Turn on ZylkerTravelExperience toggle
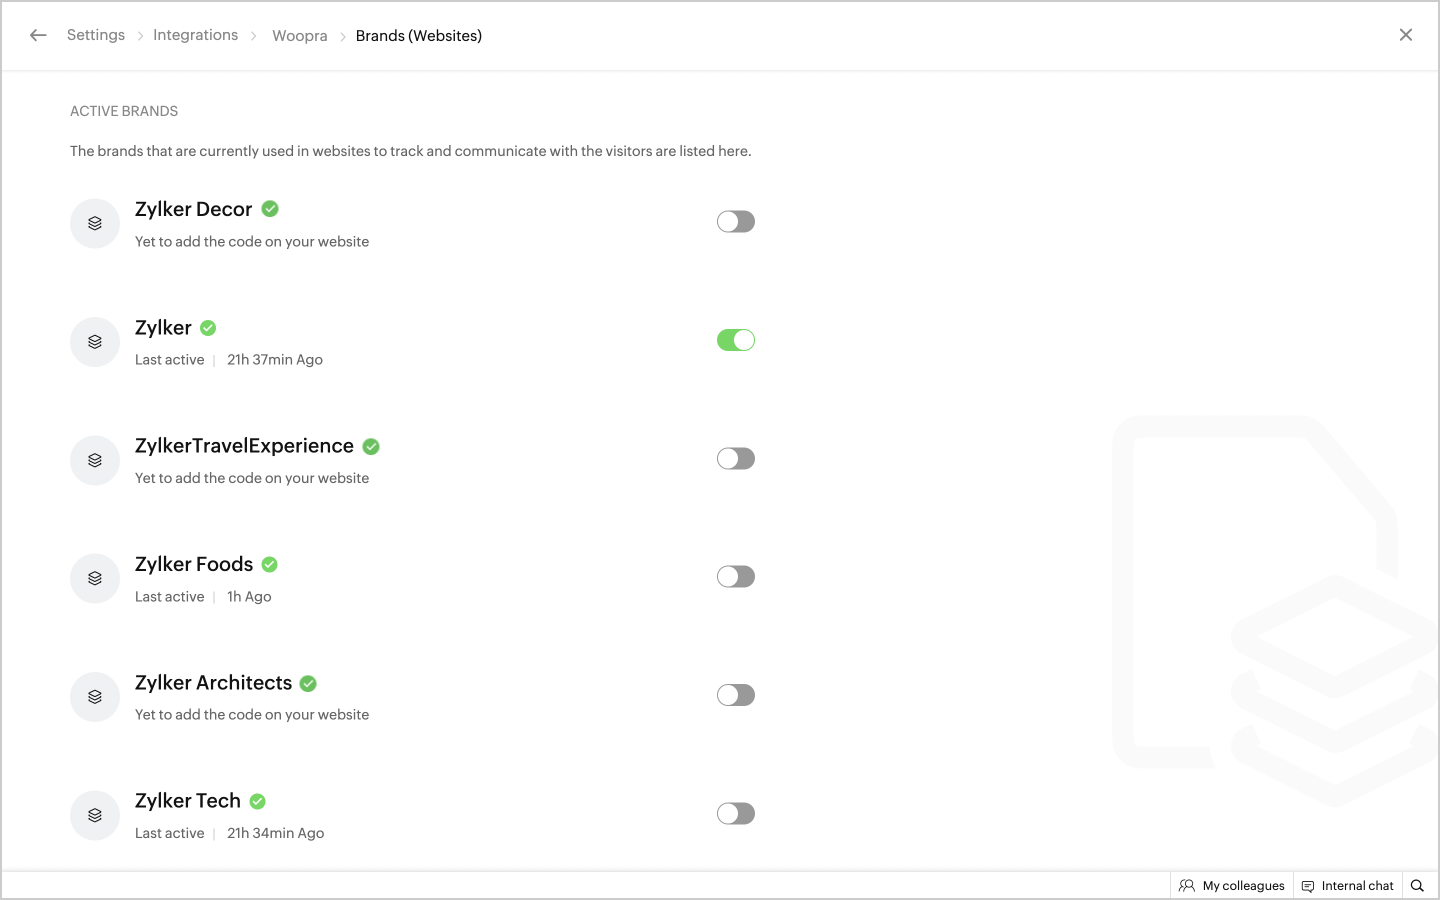This screenshot has height=900, width=1440. click(x=735, y=459)
